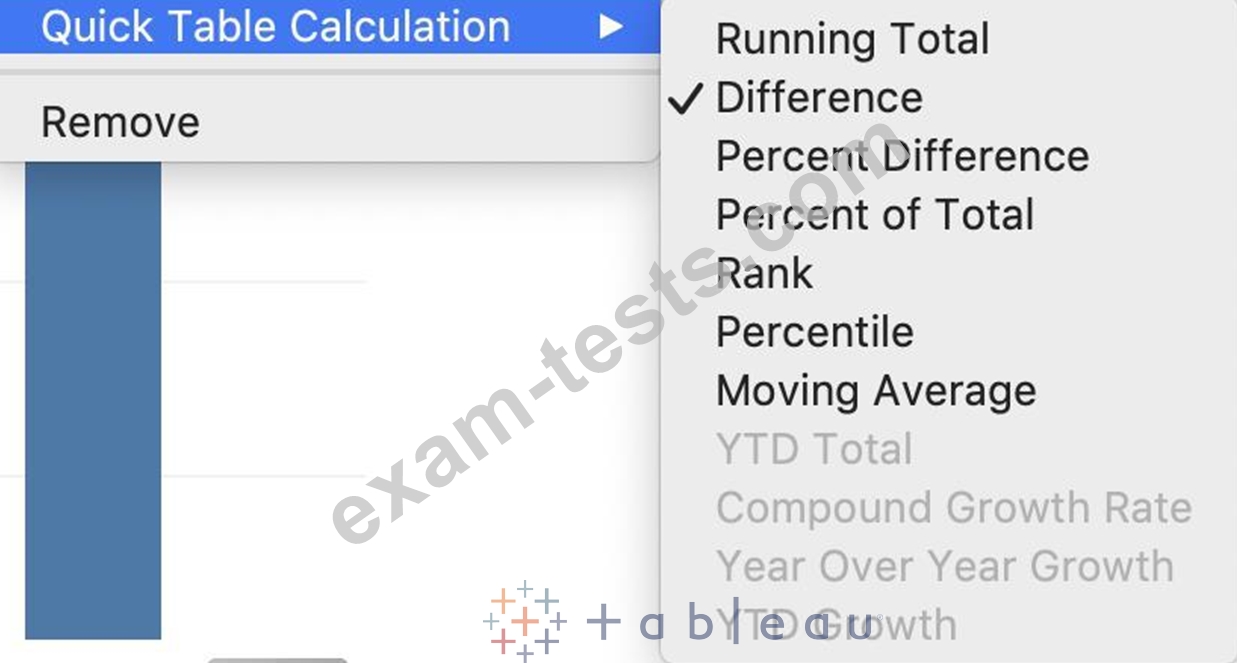Viewport: 1237px width, 663px height.
Task: Click the gray scrollbar handle below the chart
Action: pos(278,659)
